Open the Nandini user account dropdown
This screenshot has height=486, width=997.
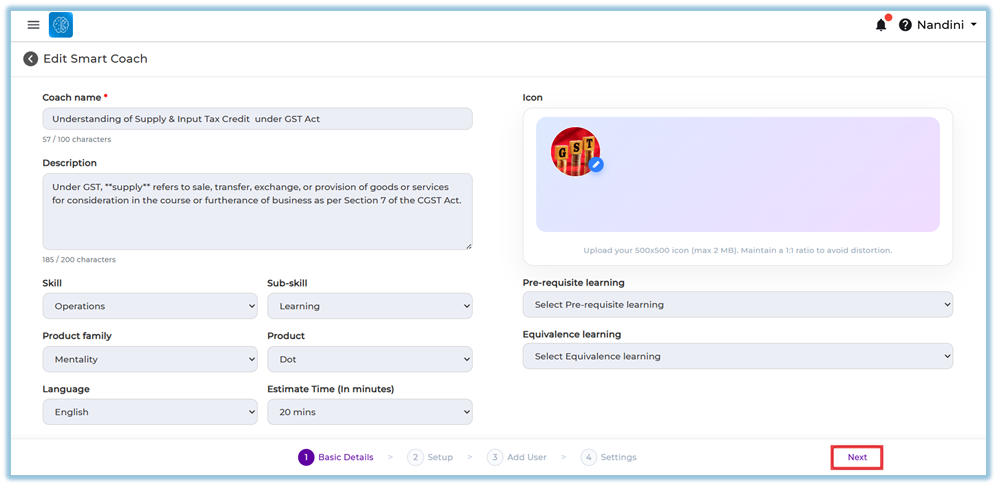point(946,25)
